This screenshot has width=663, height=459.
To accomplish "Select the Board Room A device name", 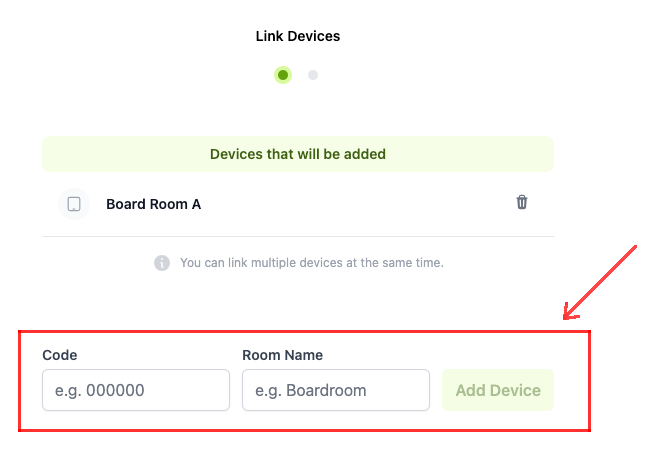I will click(153, 204).
